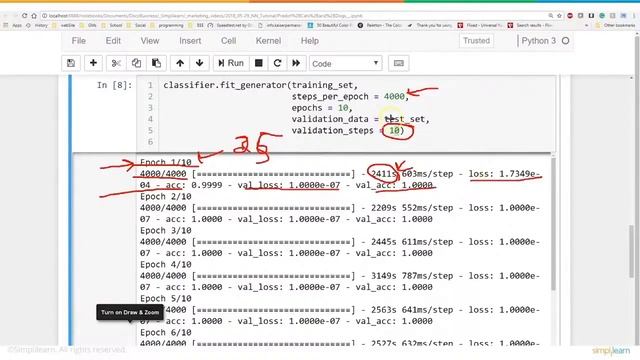Click the Epoch 5/10 output line
The image size is (640, 360).
click(x=166, y=298)
